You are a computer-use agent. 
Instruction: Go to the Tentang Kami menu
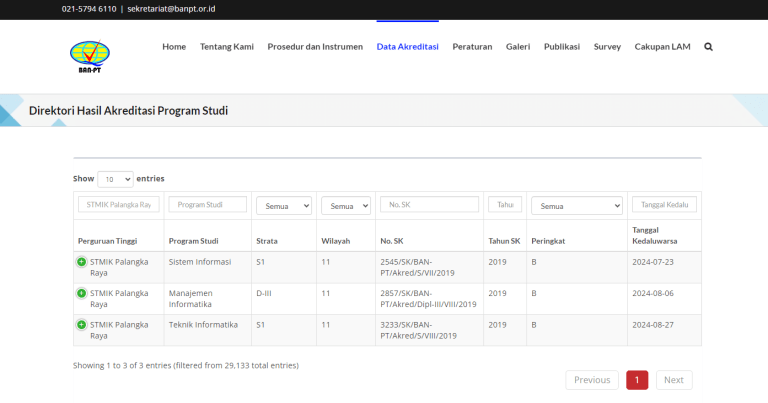coord(226,47)
